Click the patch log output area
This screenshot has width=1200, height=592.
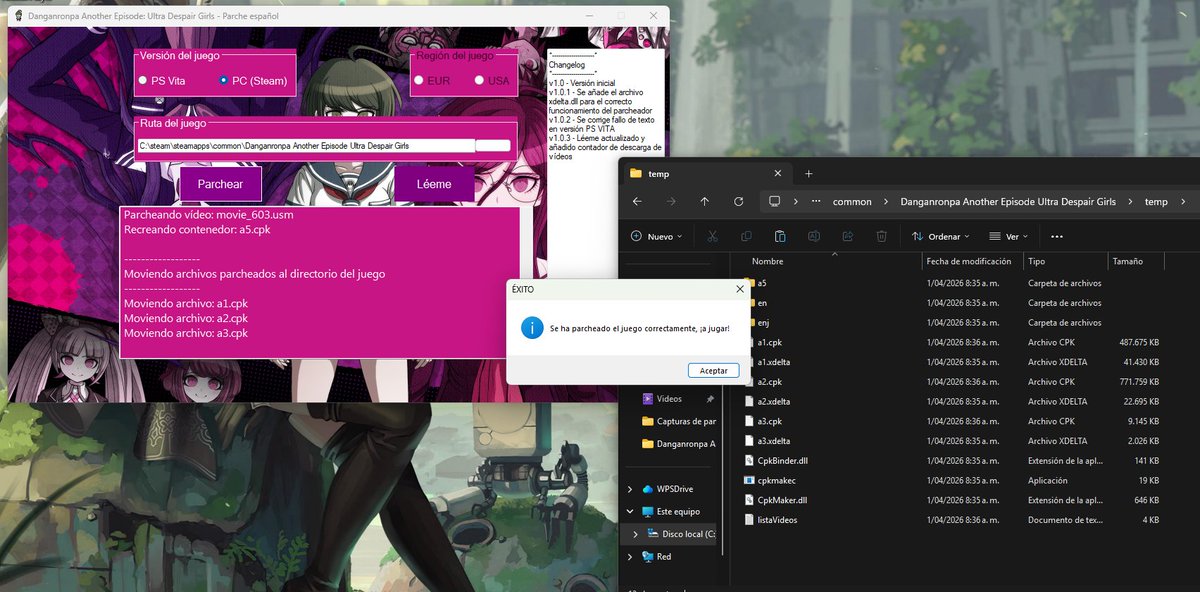320,282
